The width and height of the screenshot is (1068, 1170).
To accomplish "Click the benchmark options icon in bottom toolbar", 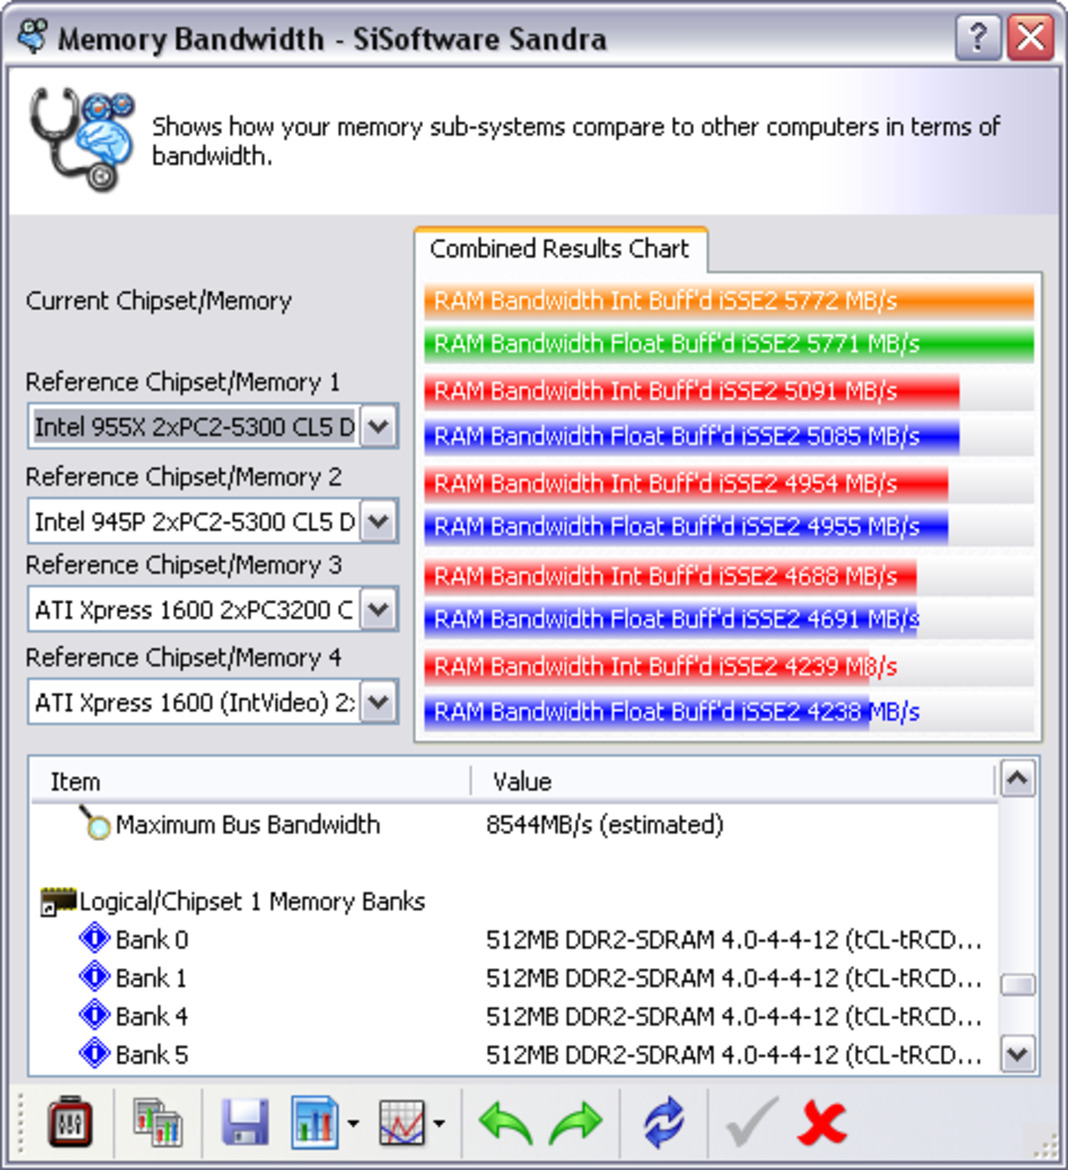I will pyautogui.click(x=69, y=1122).
